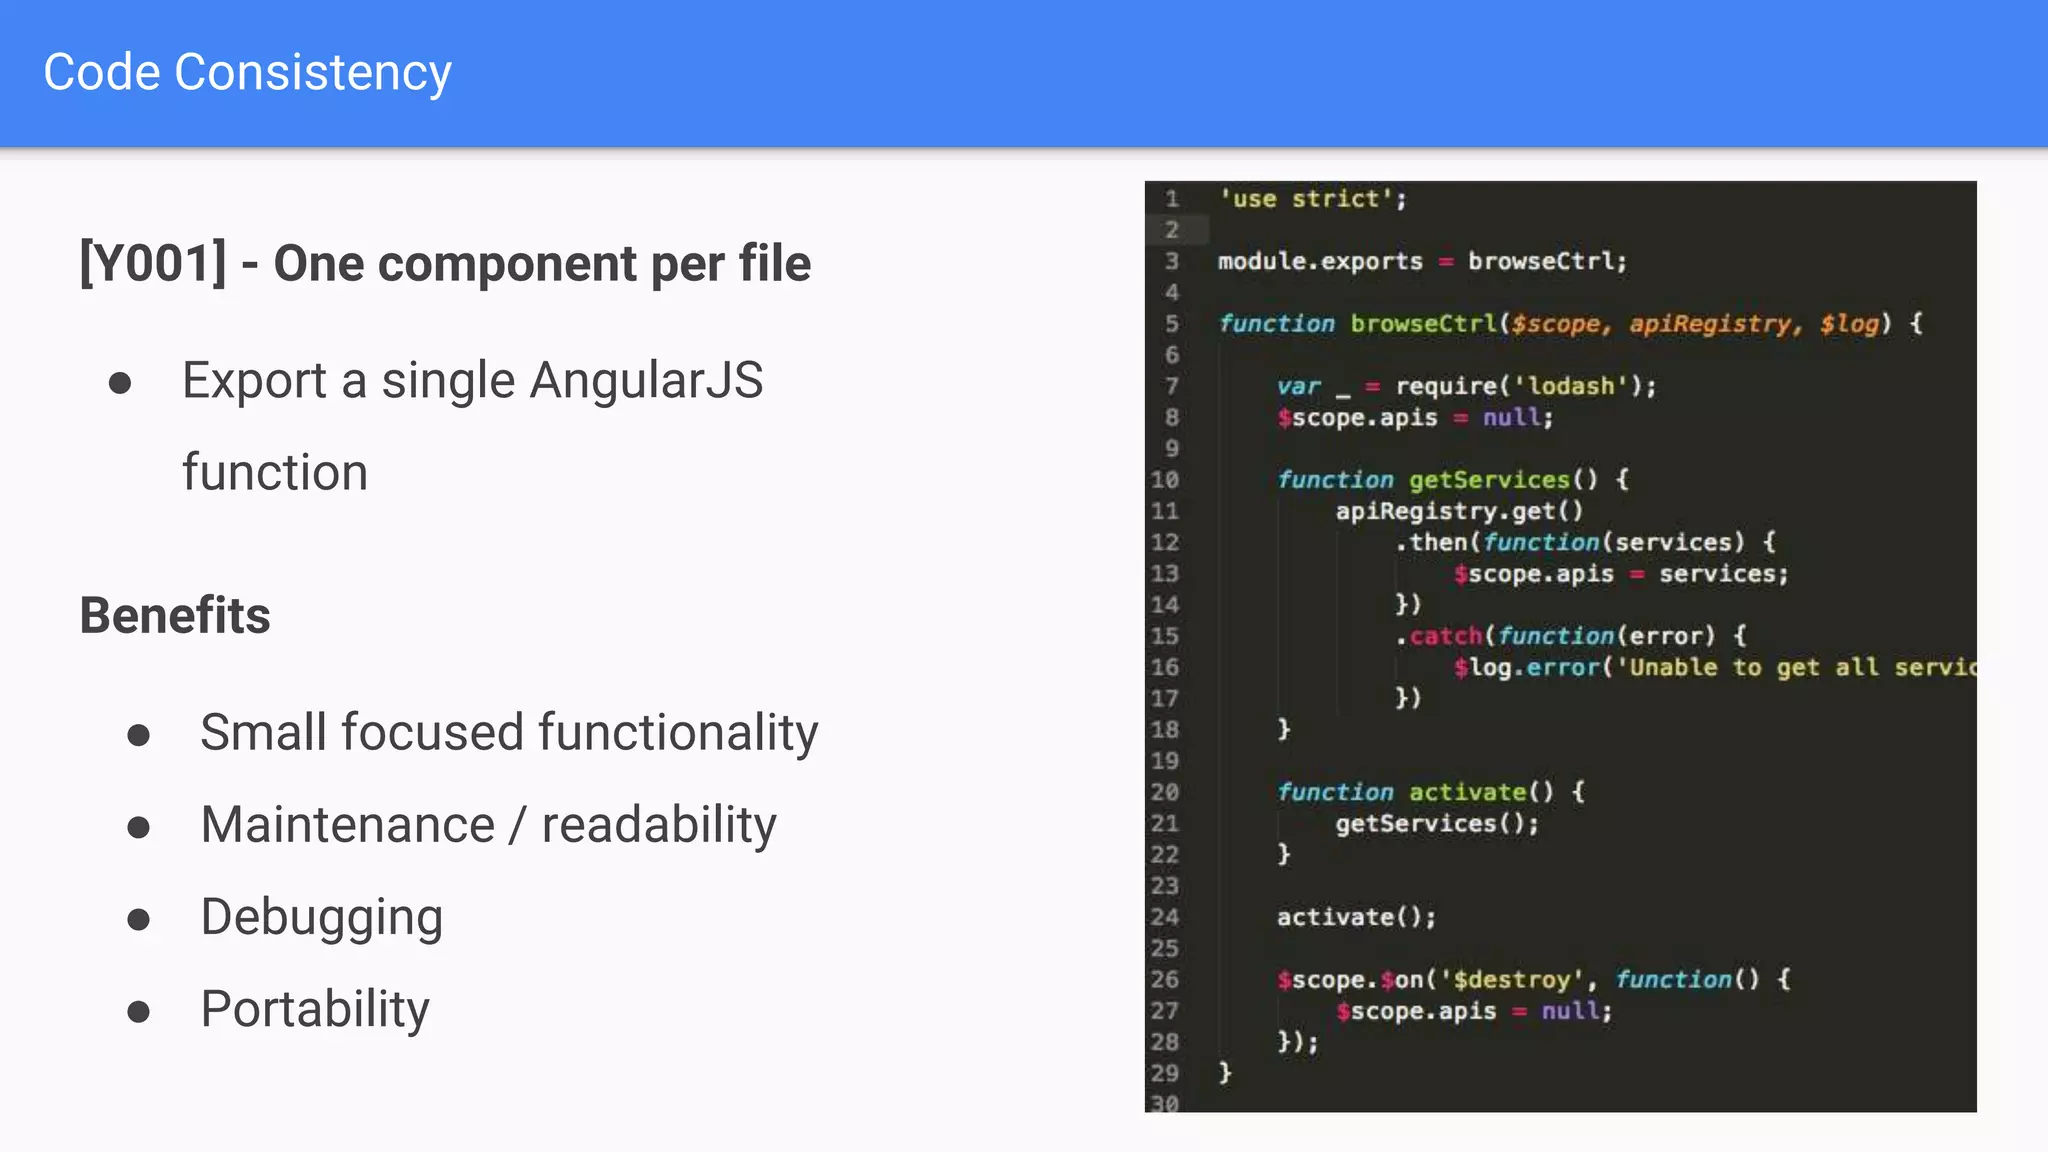The width and height of the screenshot is (2048, 1152).
Task: Select the 'Portability' bullet
Action: [315, 1009]
